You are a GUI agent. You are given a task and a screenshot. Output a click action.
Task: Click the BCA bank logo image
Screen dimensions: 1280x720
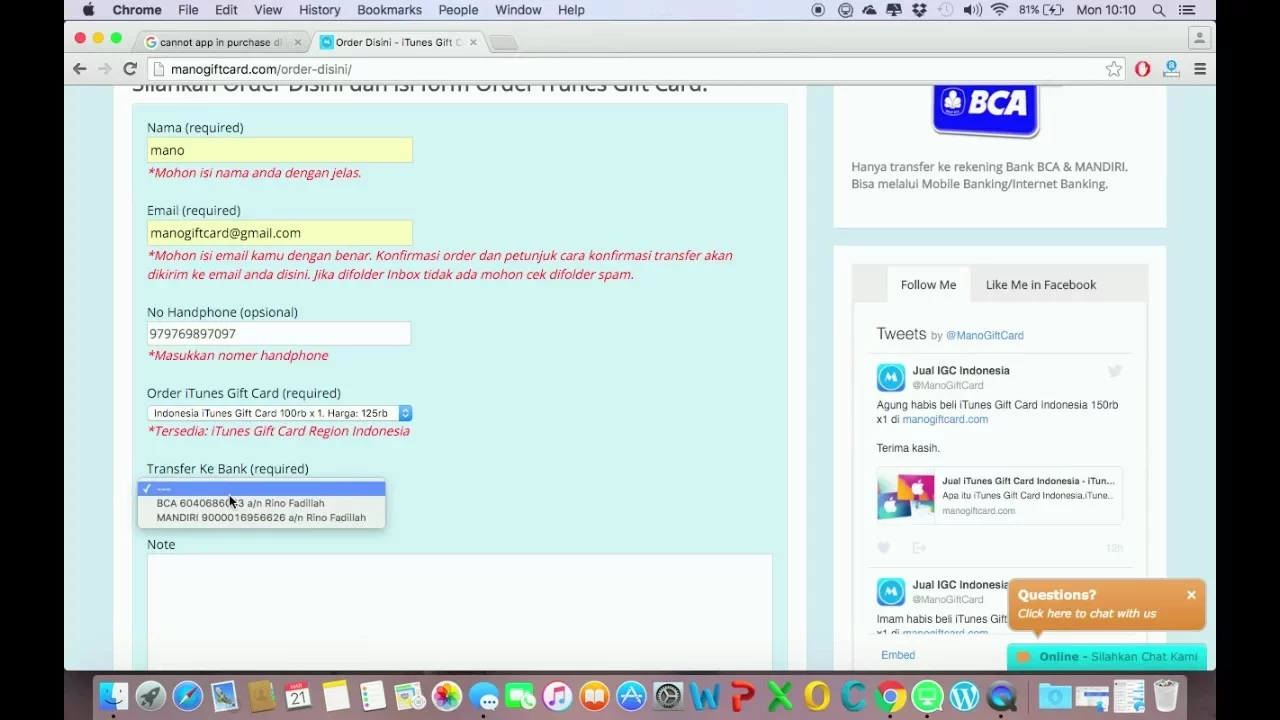click(986, 110)
